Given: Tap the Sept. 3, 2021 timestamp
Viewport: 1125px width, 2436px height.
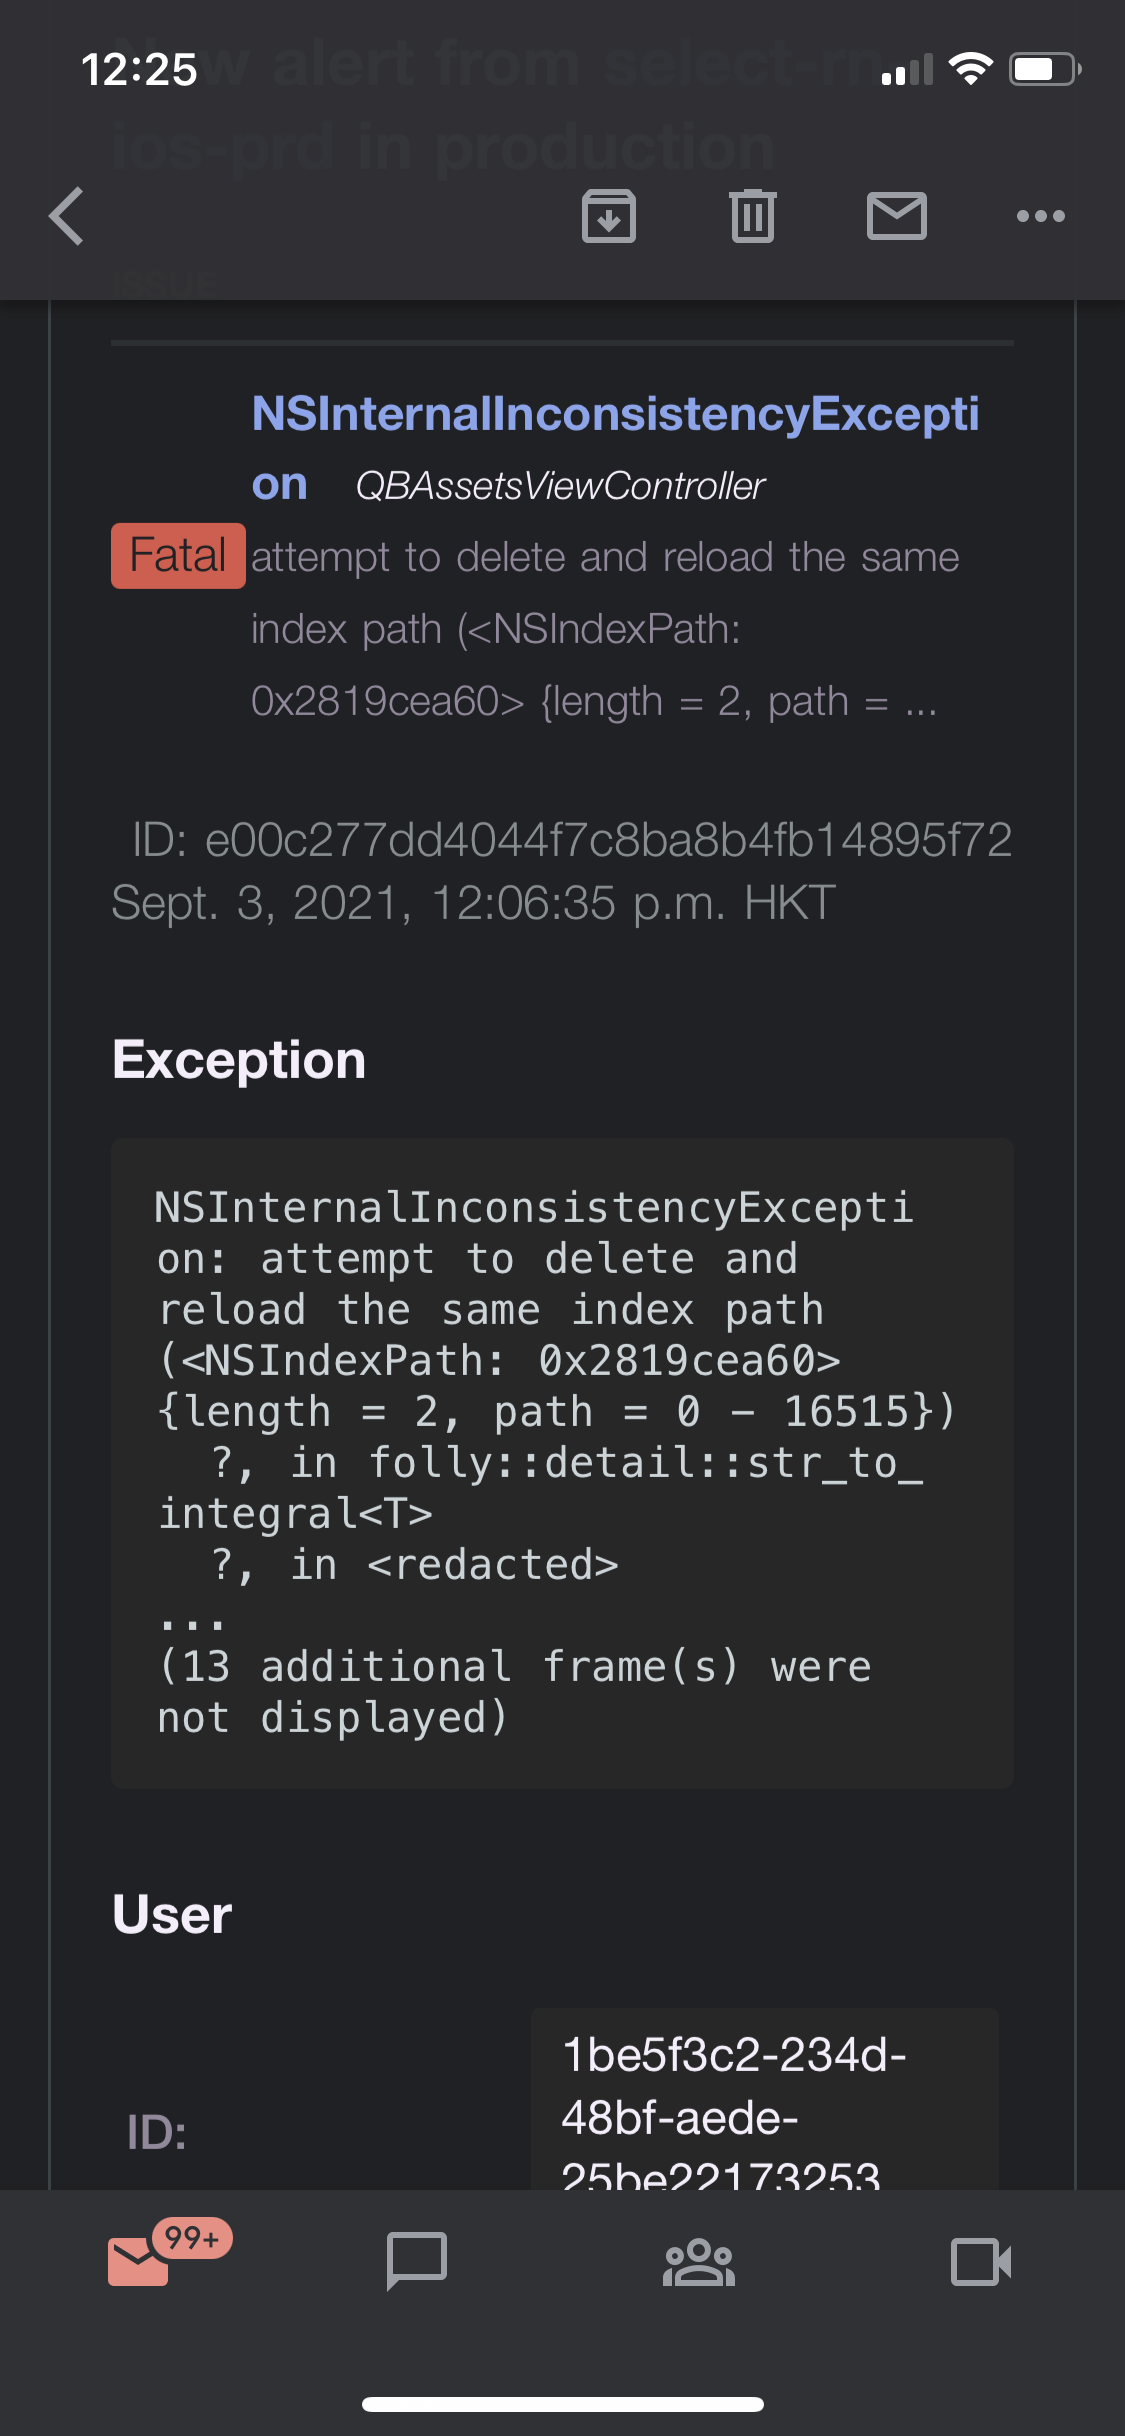Looking at the screenshot, I should tap(473, 903).
